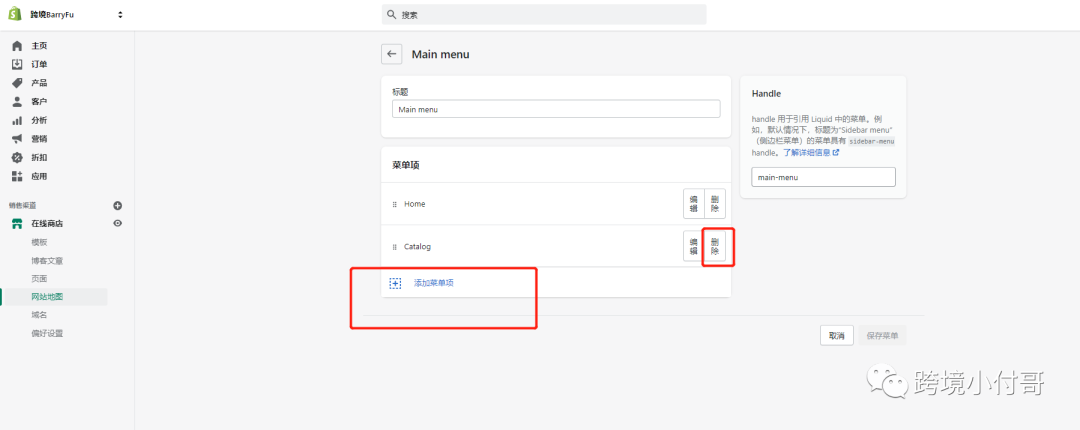Select 在线商店 sales channel
The height and width of the screenshot is (430, 1080).
tap(47, 224)
